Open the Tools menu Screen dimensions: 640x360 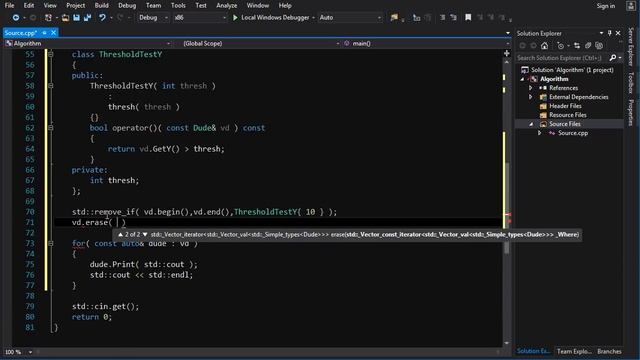(x=178, y=6)
